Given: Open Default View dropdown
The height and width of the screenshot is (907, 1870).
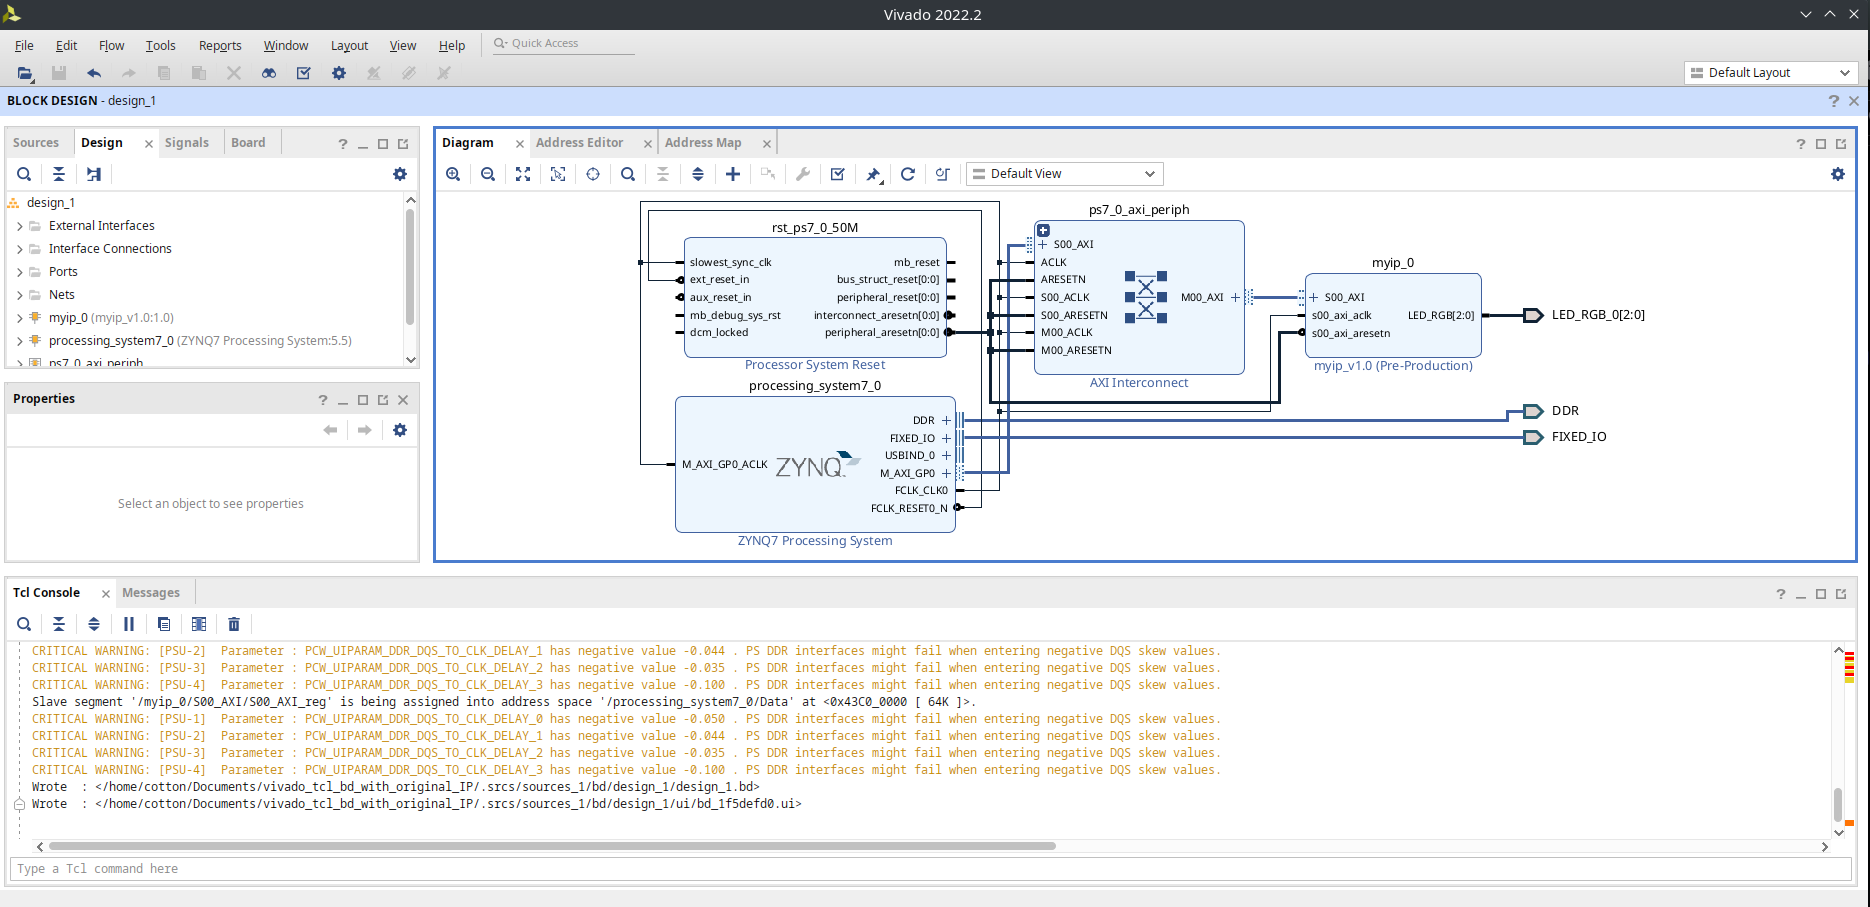Looking at the screenshot, I should click(1065, 174).
